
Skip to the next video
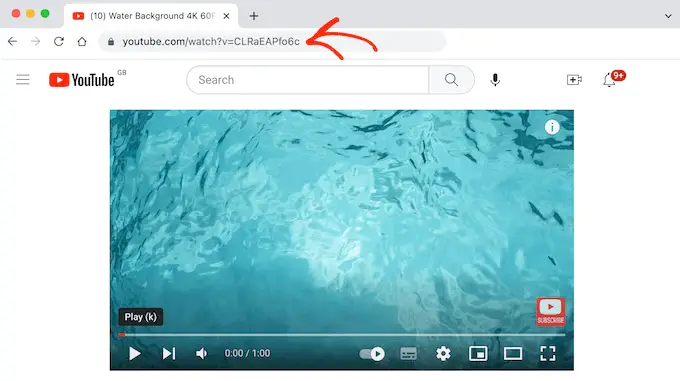pos(169,354)
